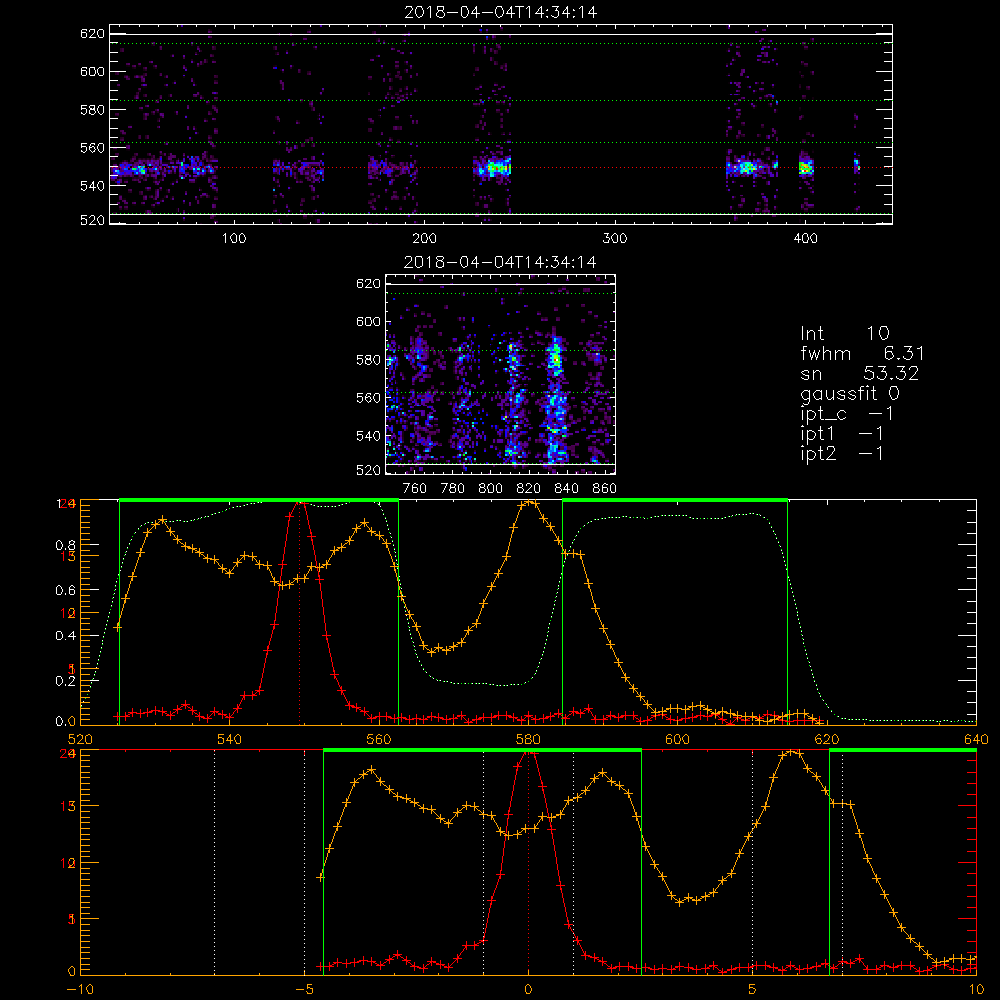Screen dimensions: 1000x1000
Task: Click x-axis label -5 on bottom plot
Action: 304,990
